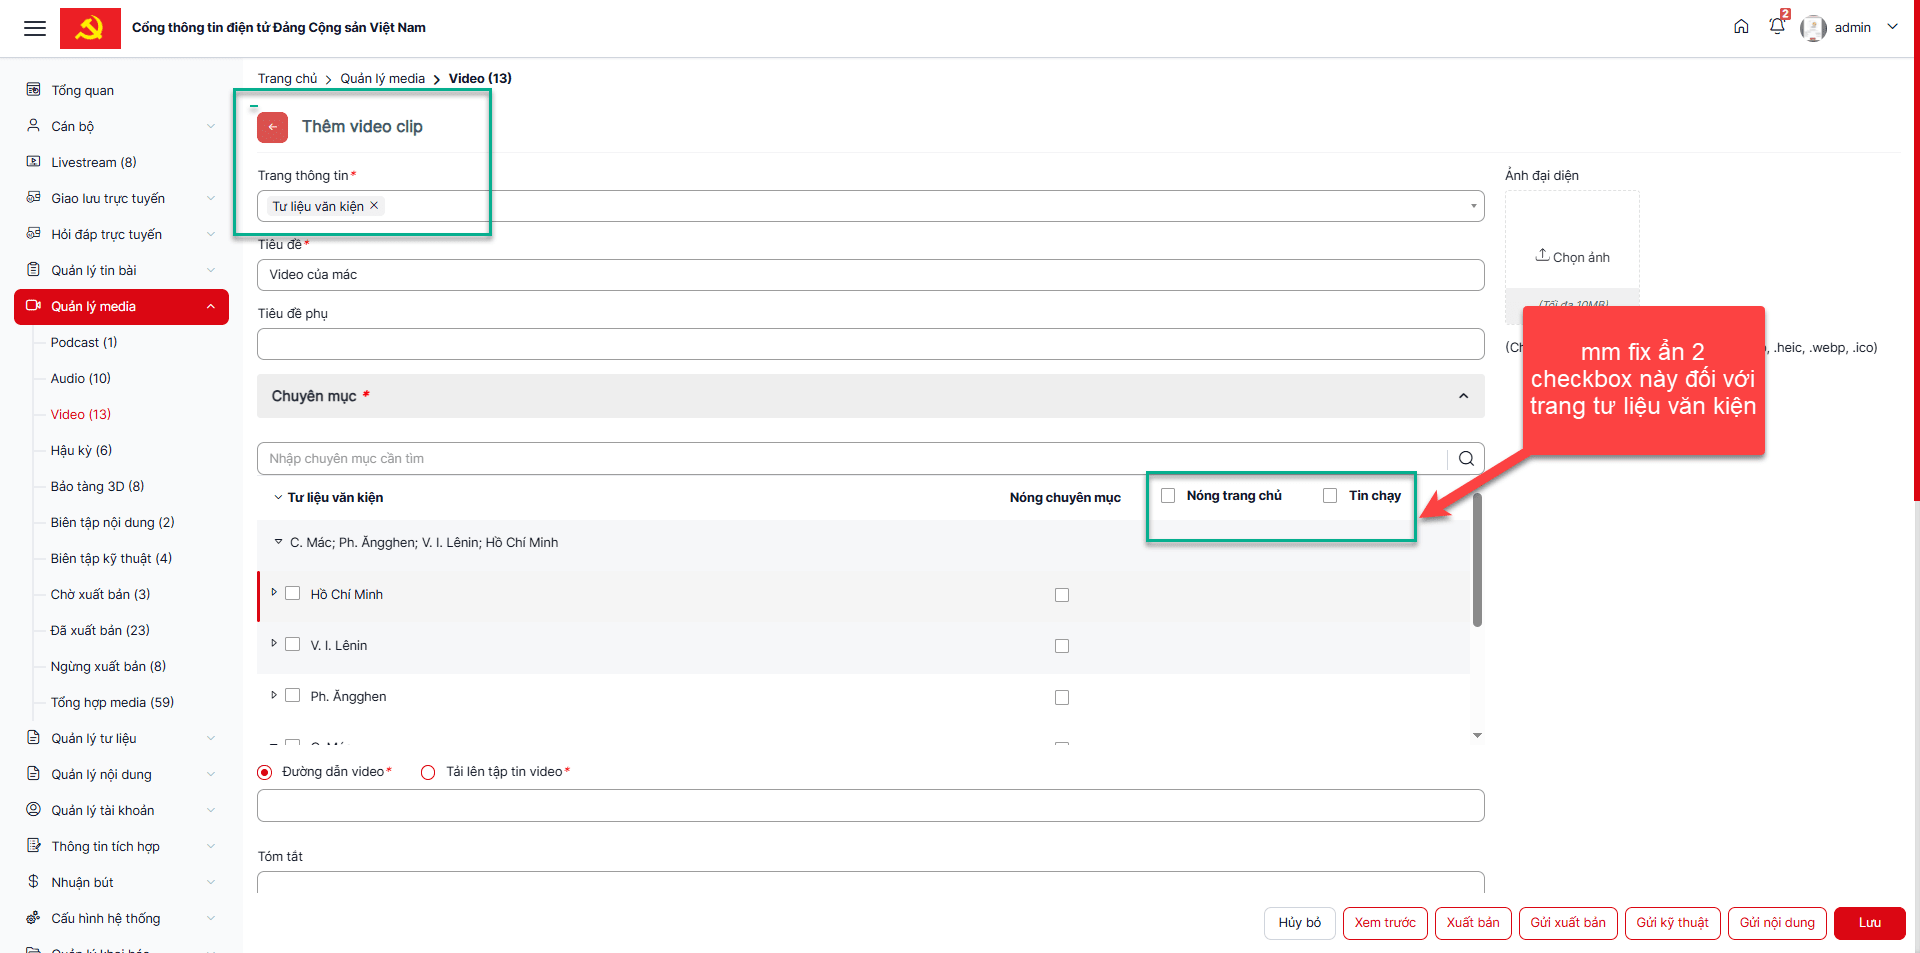Click the red back arrow button

coord(272,127)
